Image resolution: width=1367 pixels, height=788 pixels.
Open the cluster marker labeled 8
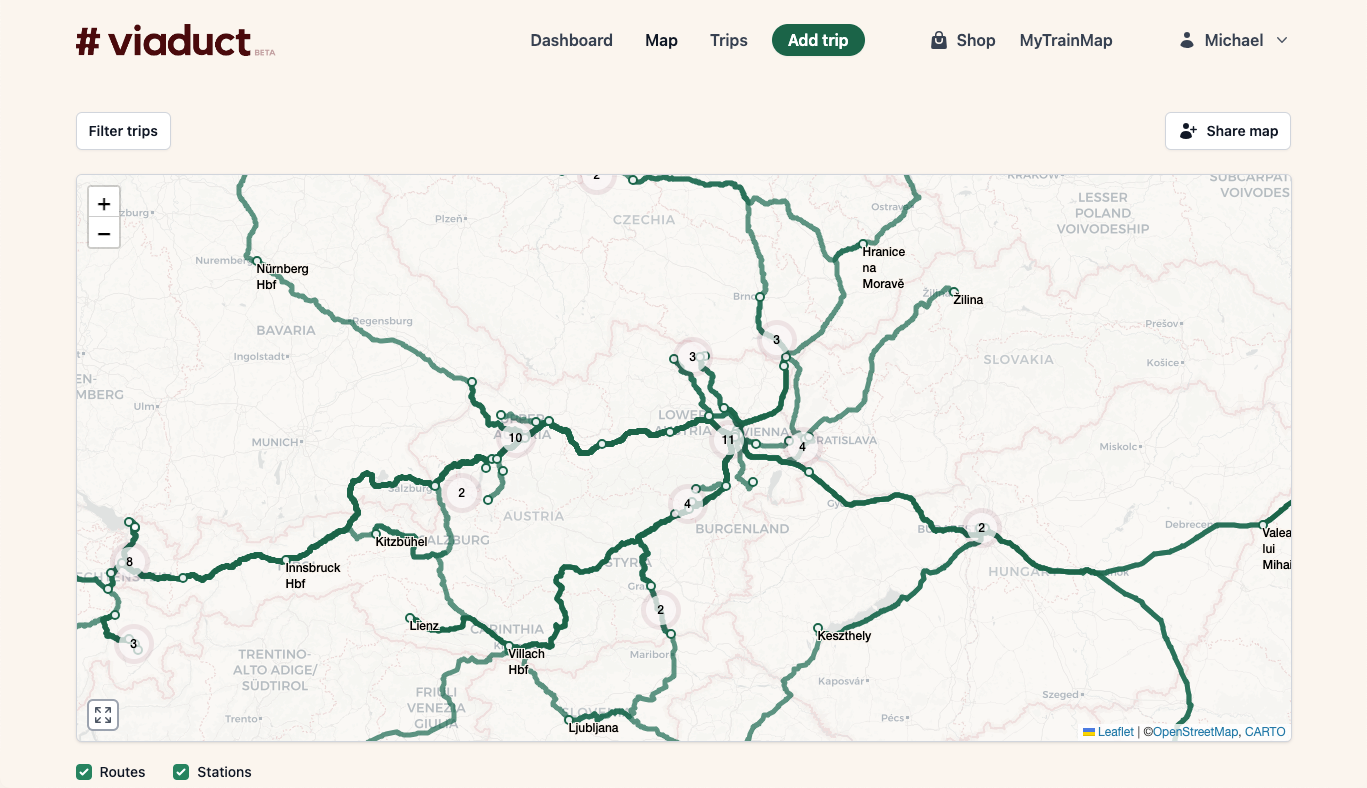coord(129,562)
